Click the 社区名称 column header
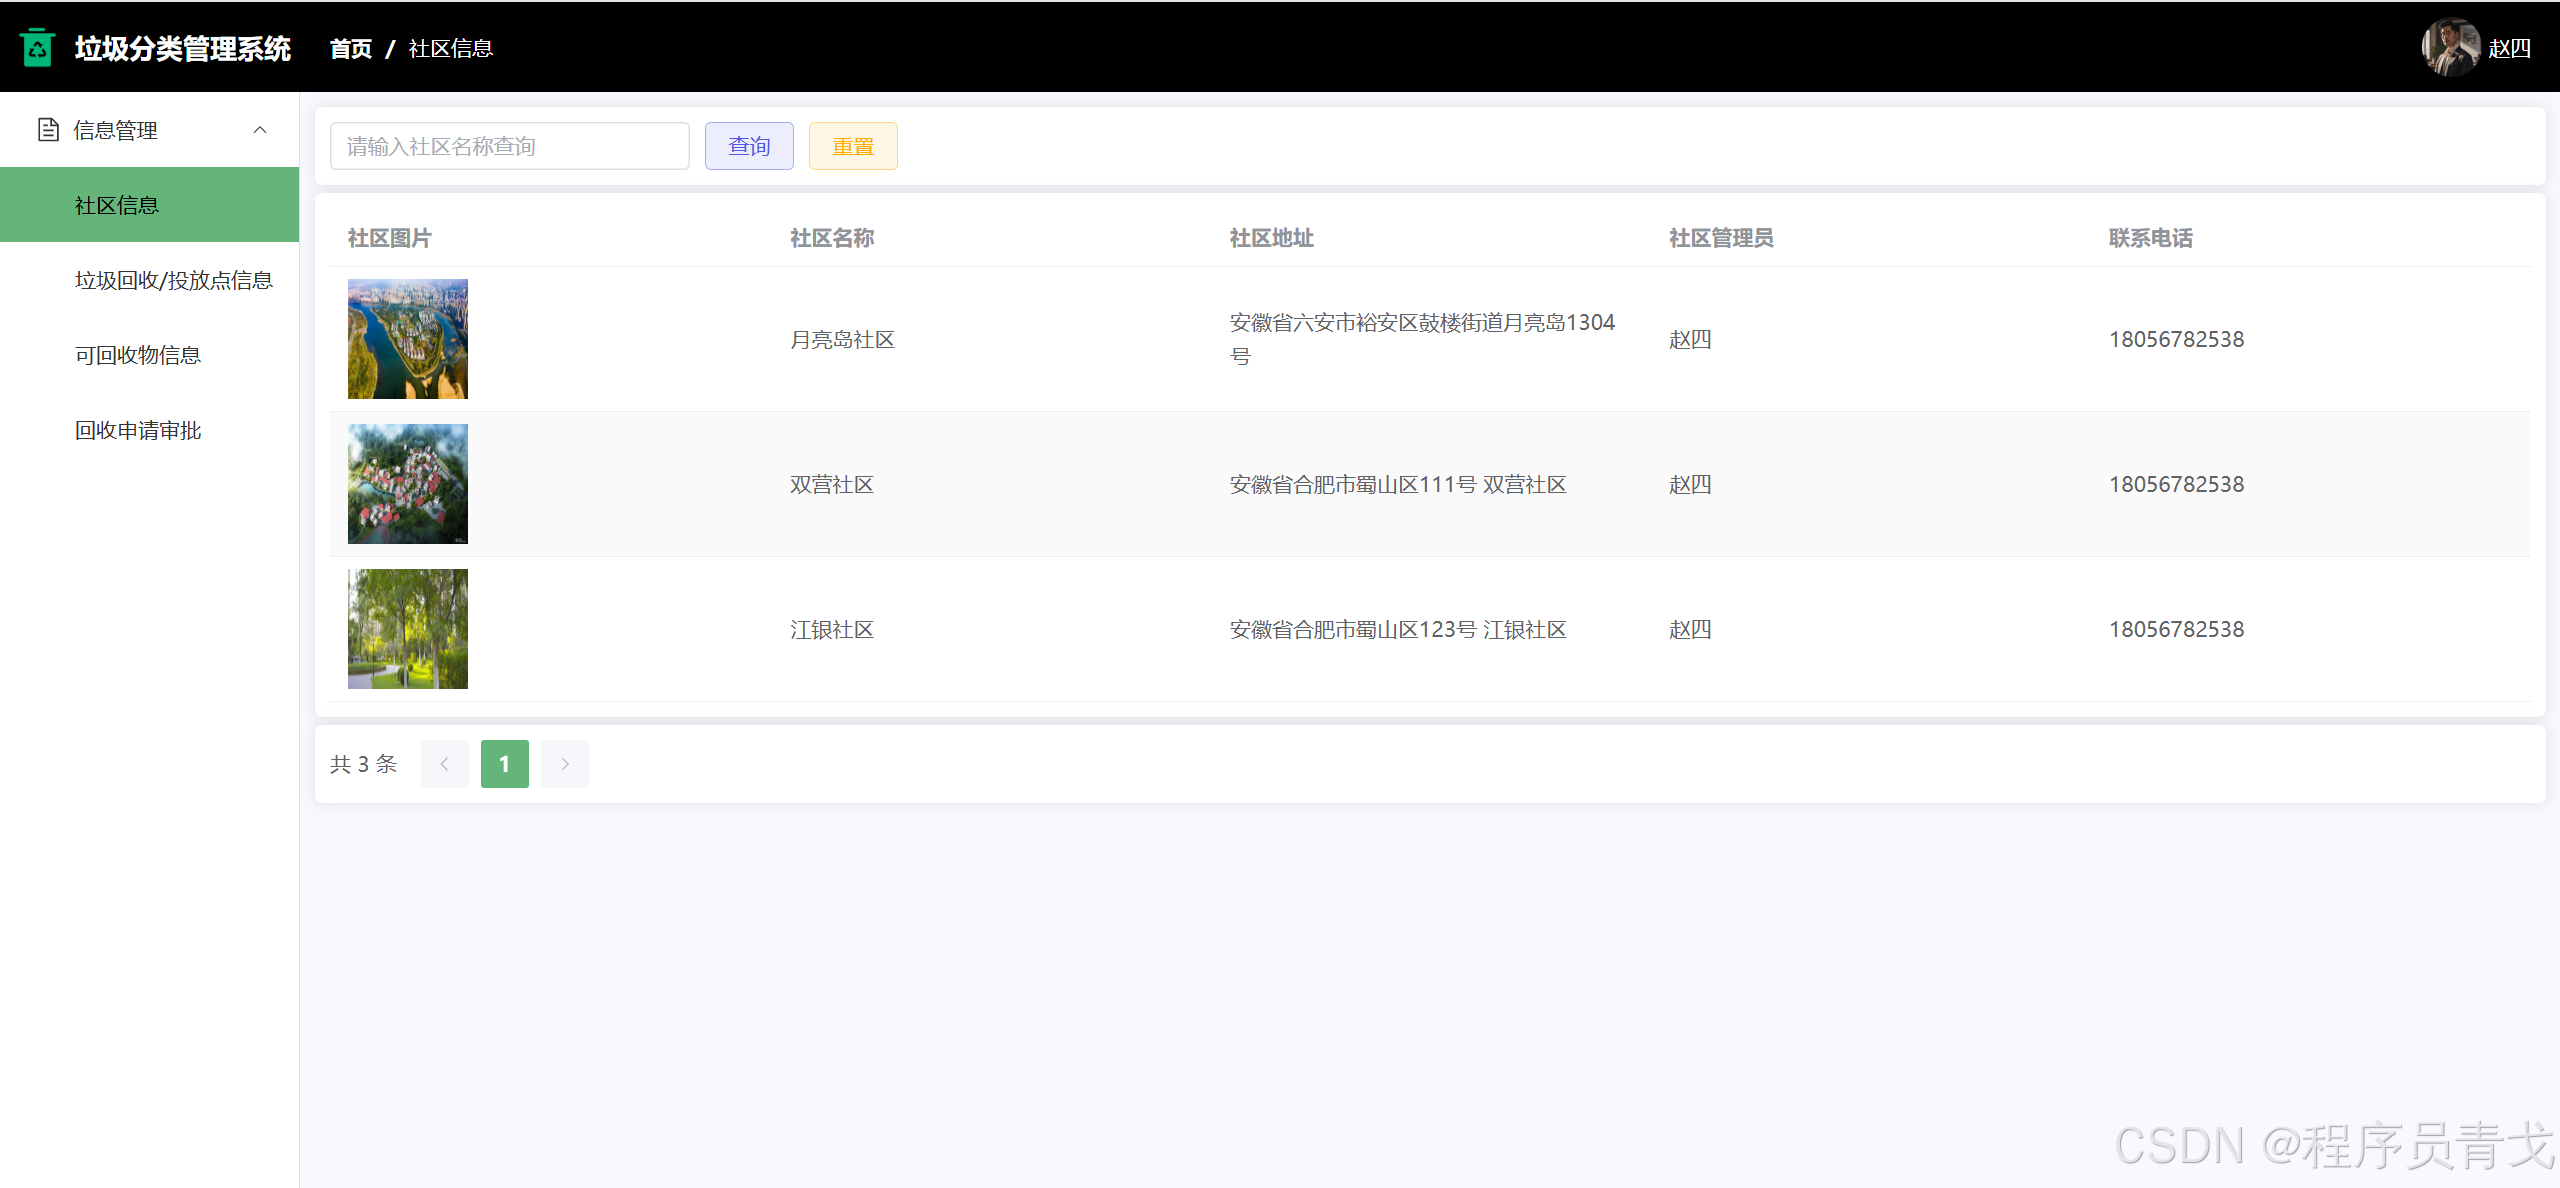The width and height of the screenshot is (2560, 1188). tap(832, 238)
